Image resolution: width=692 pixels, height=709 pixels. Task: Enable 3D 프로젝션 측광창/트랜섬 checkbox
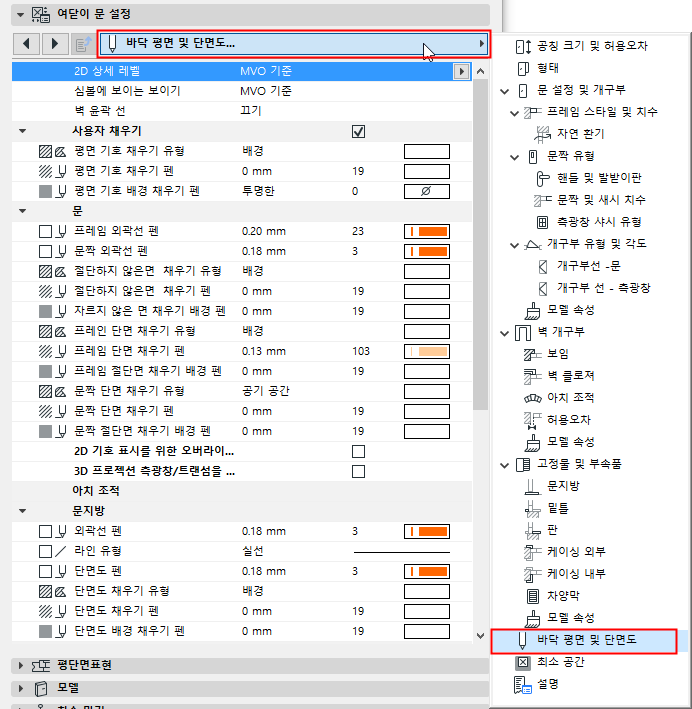pos(358,471)
